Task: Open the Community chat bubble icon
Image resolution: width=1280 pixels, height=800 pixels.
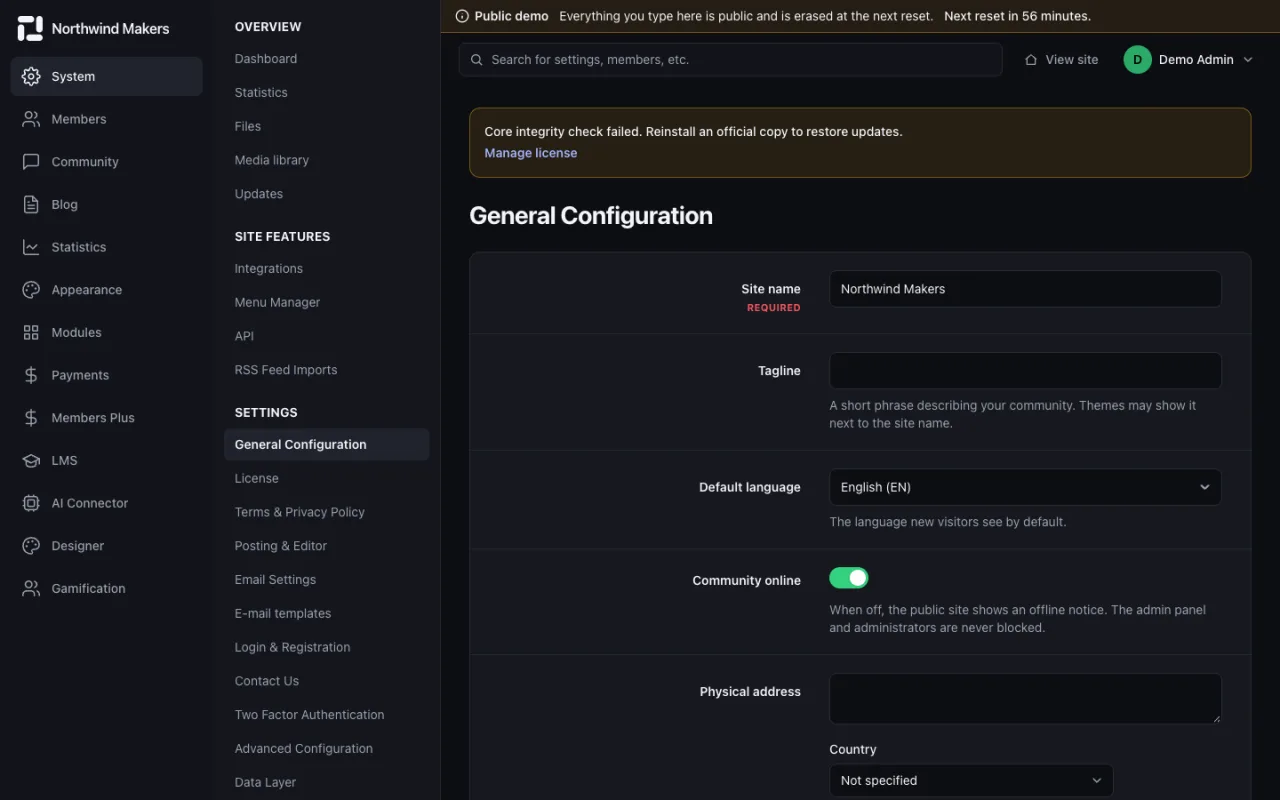Action: point(31,162)
